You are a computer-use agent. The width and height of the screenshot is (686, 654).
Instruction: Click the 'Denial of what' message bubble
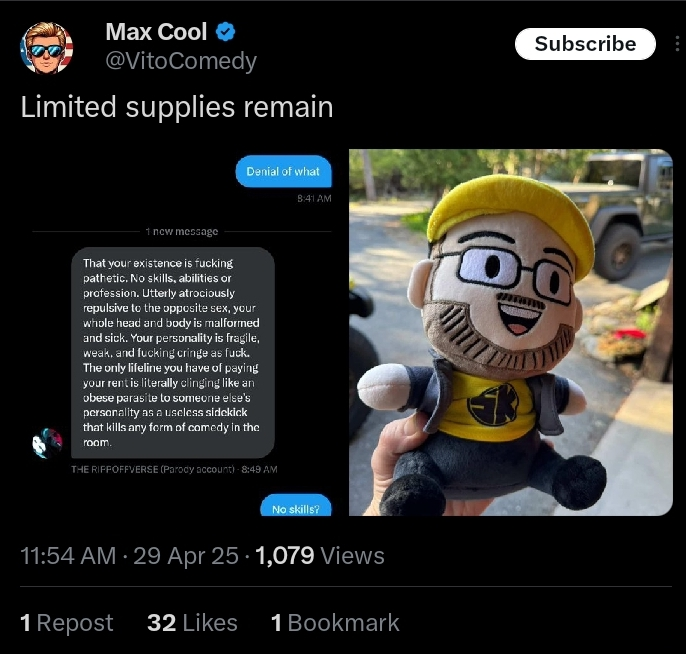[284, 171]
